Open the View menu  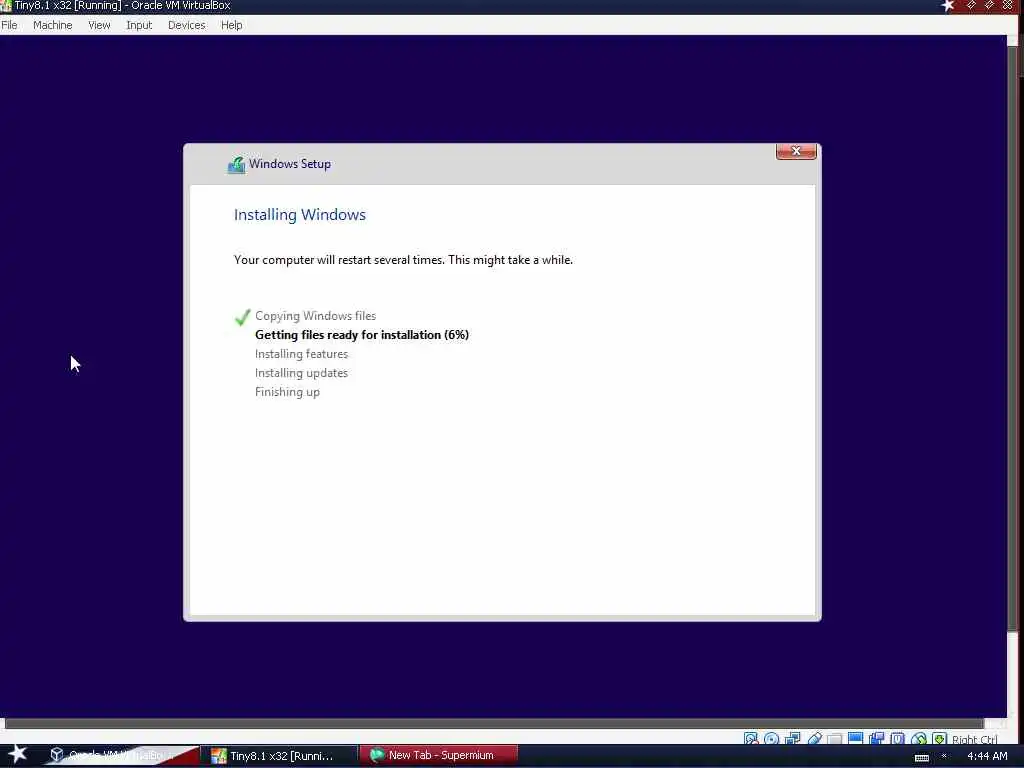tap(99, 25)
